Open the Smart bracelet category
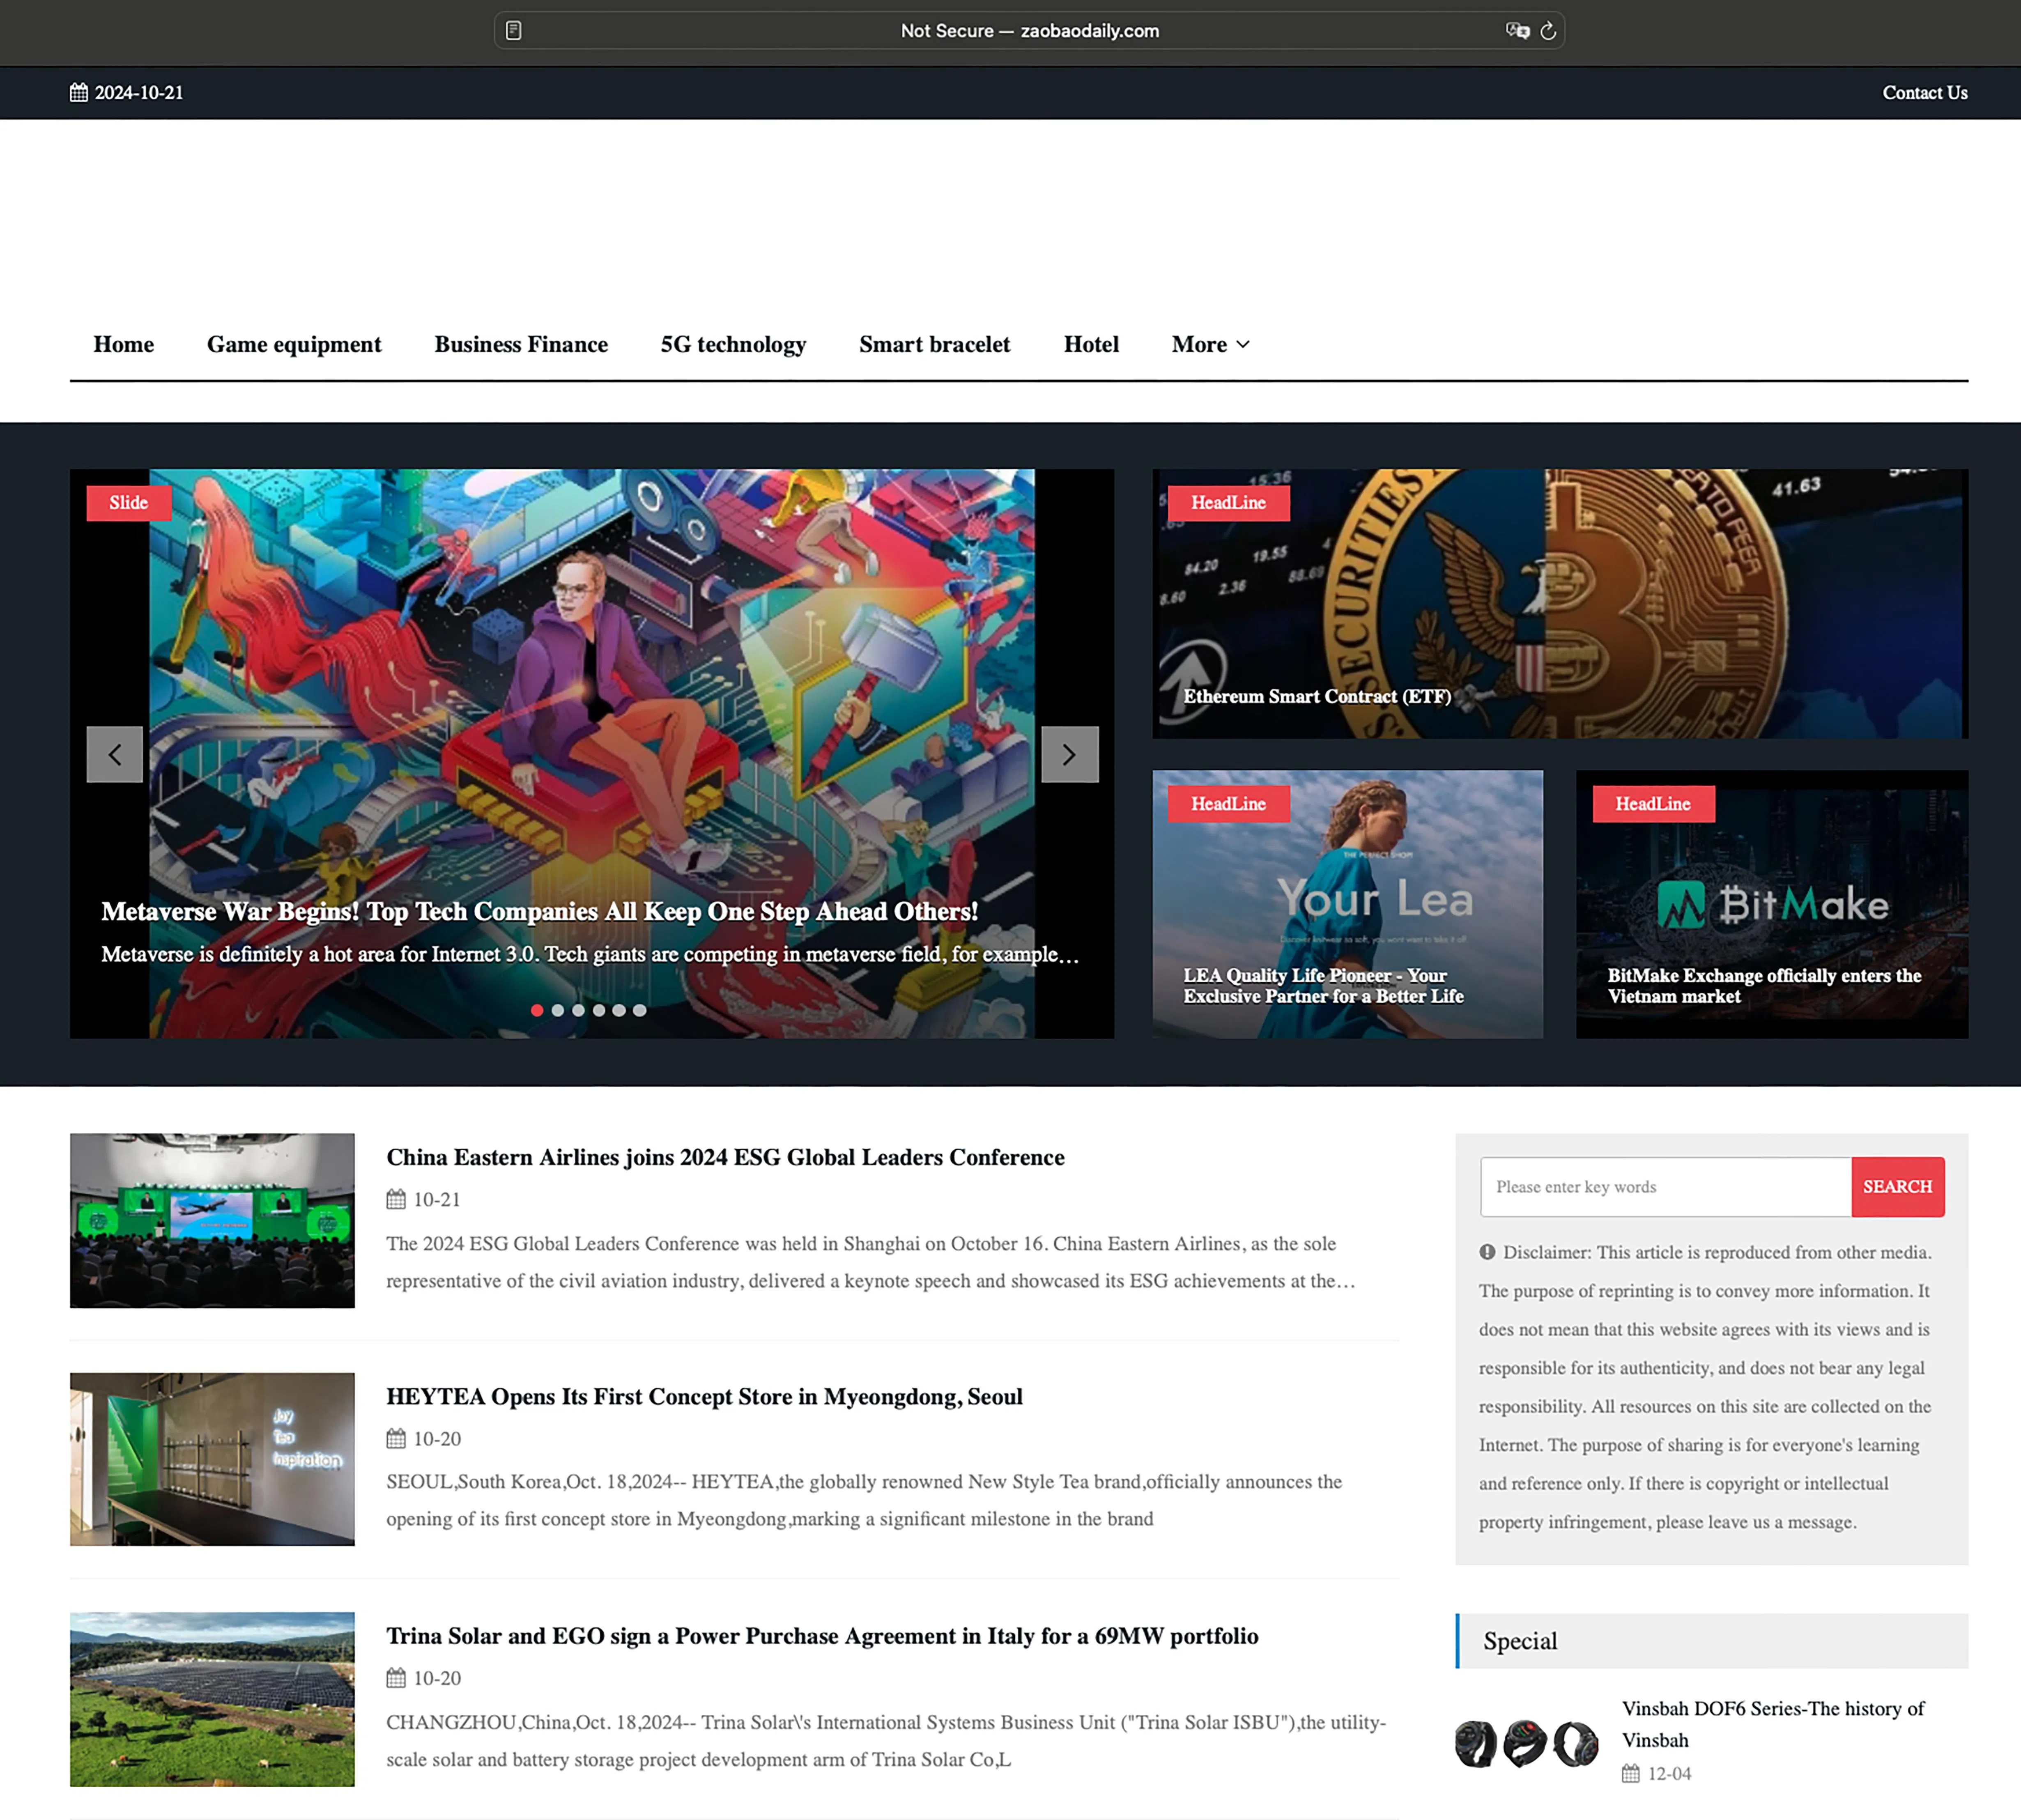The height and width of the screenshot is (1820, 2021). [934, 345]
